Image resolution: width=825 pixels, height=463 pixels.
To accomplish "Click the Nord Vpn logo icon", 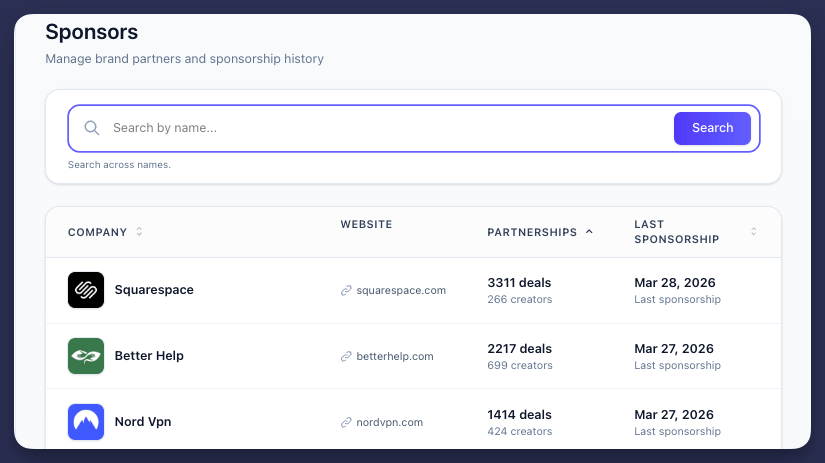I will 86,422.
